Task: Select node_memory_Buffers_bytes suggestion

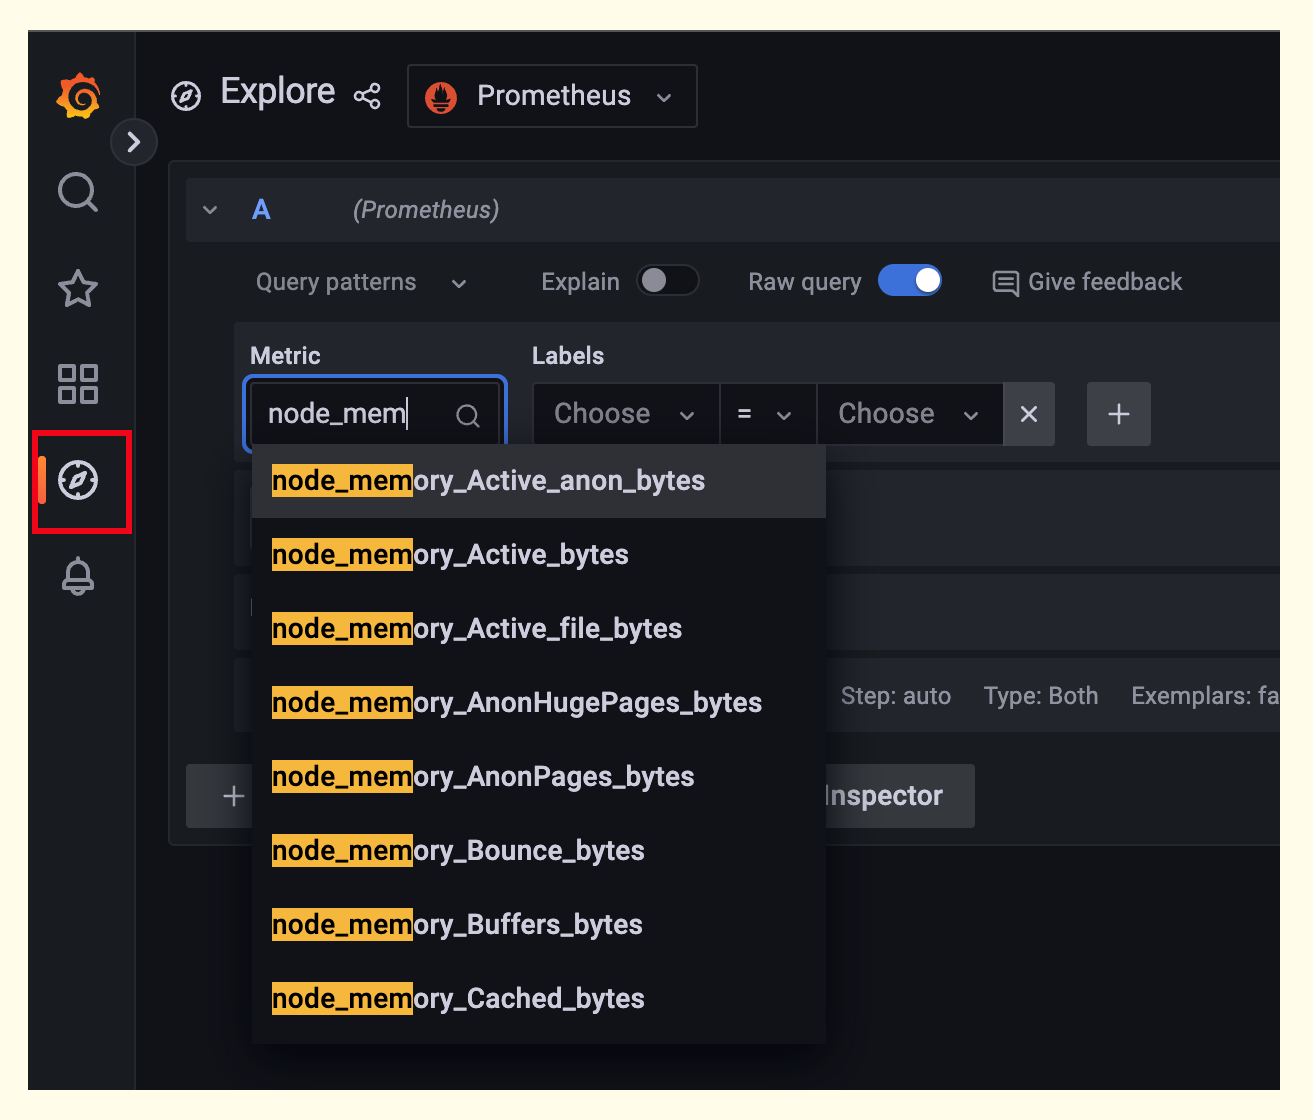Action: point(539,925)
